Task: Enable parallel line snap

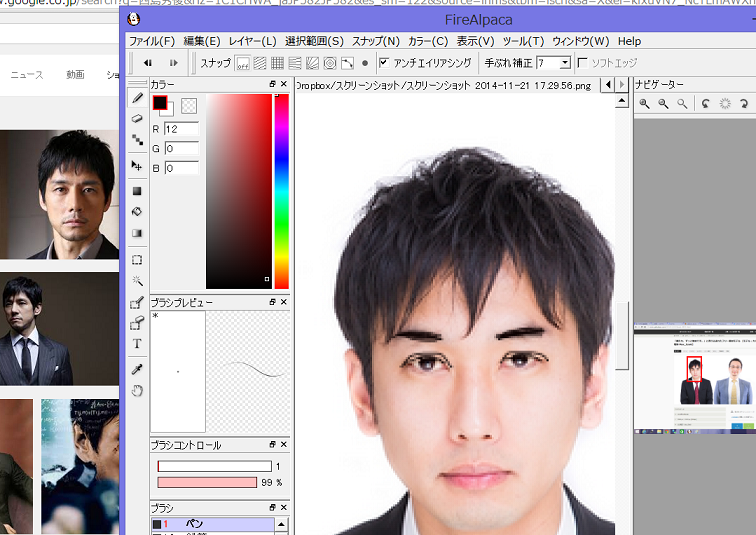Action: coord(260,63)
